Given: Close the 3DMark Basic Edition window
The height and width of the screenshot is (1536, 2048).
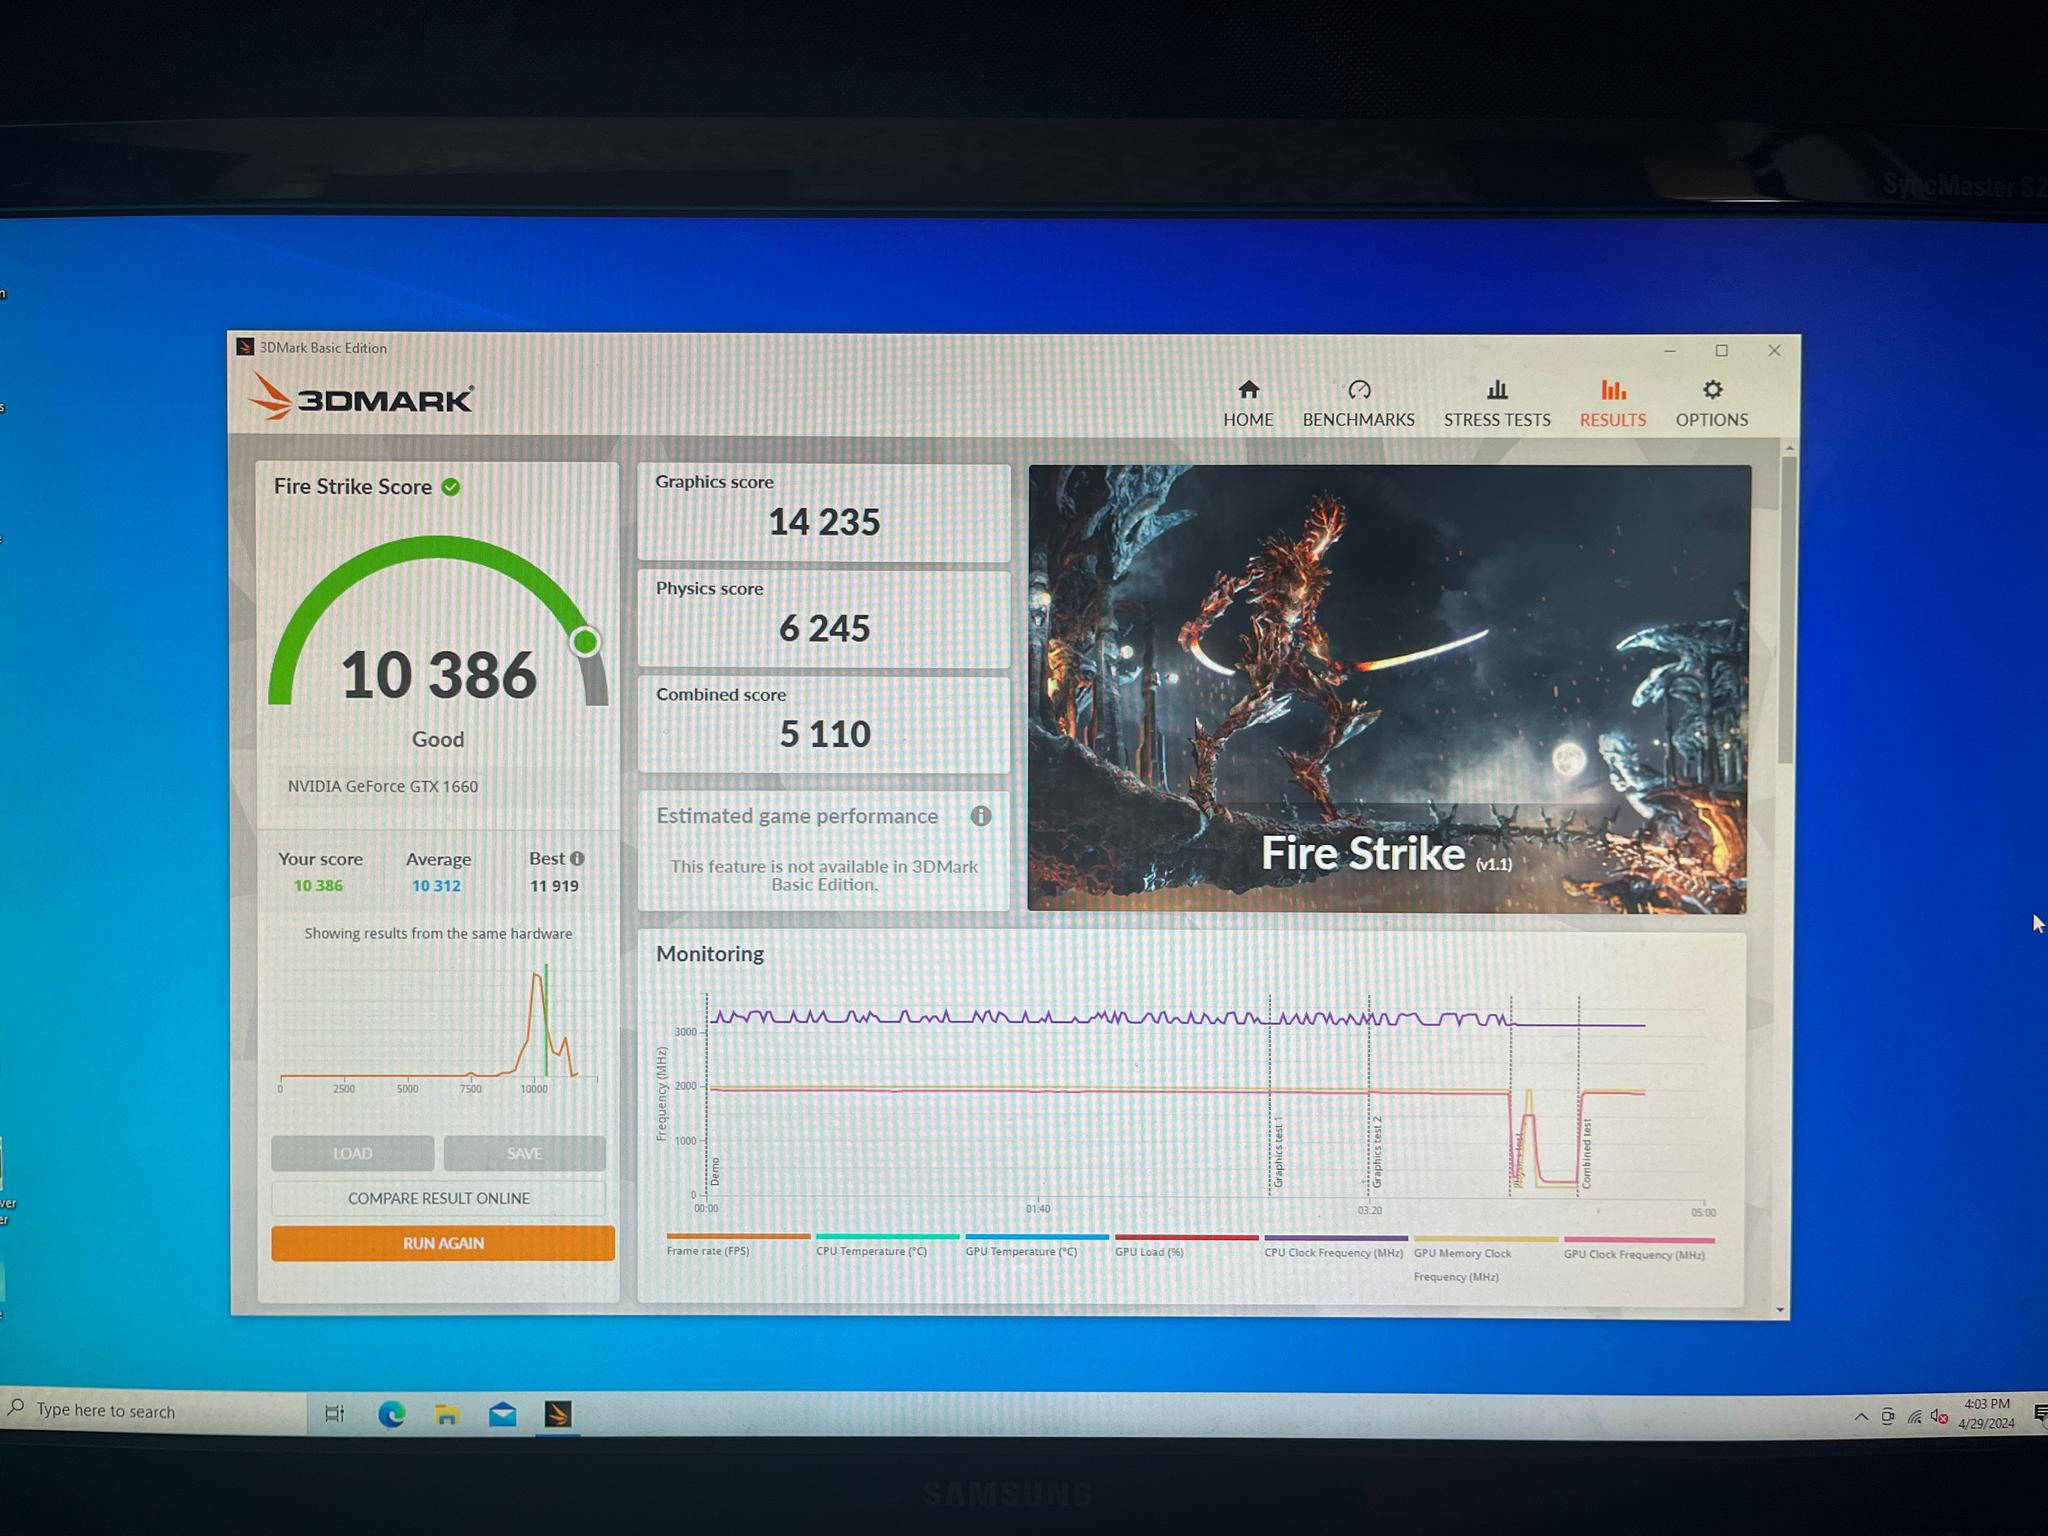Looking at the screenshot, I should pos(1774,351).
